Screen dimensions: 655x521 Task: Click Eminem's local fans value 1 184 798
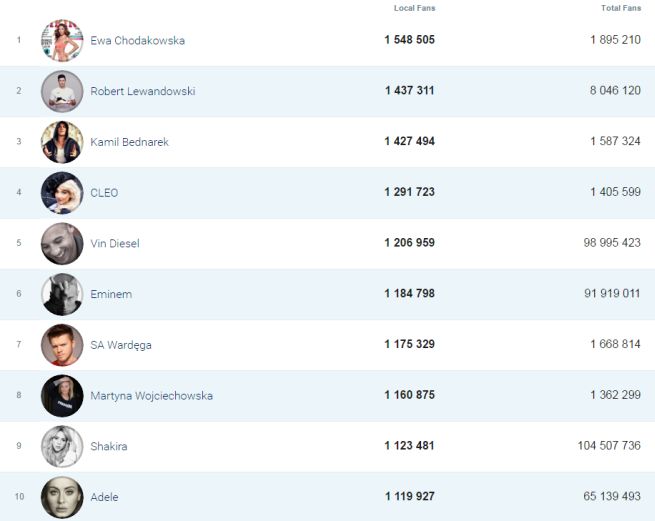coord(409,294)
